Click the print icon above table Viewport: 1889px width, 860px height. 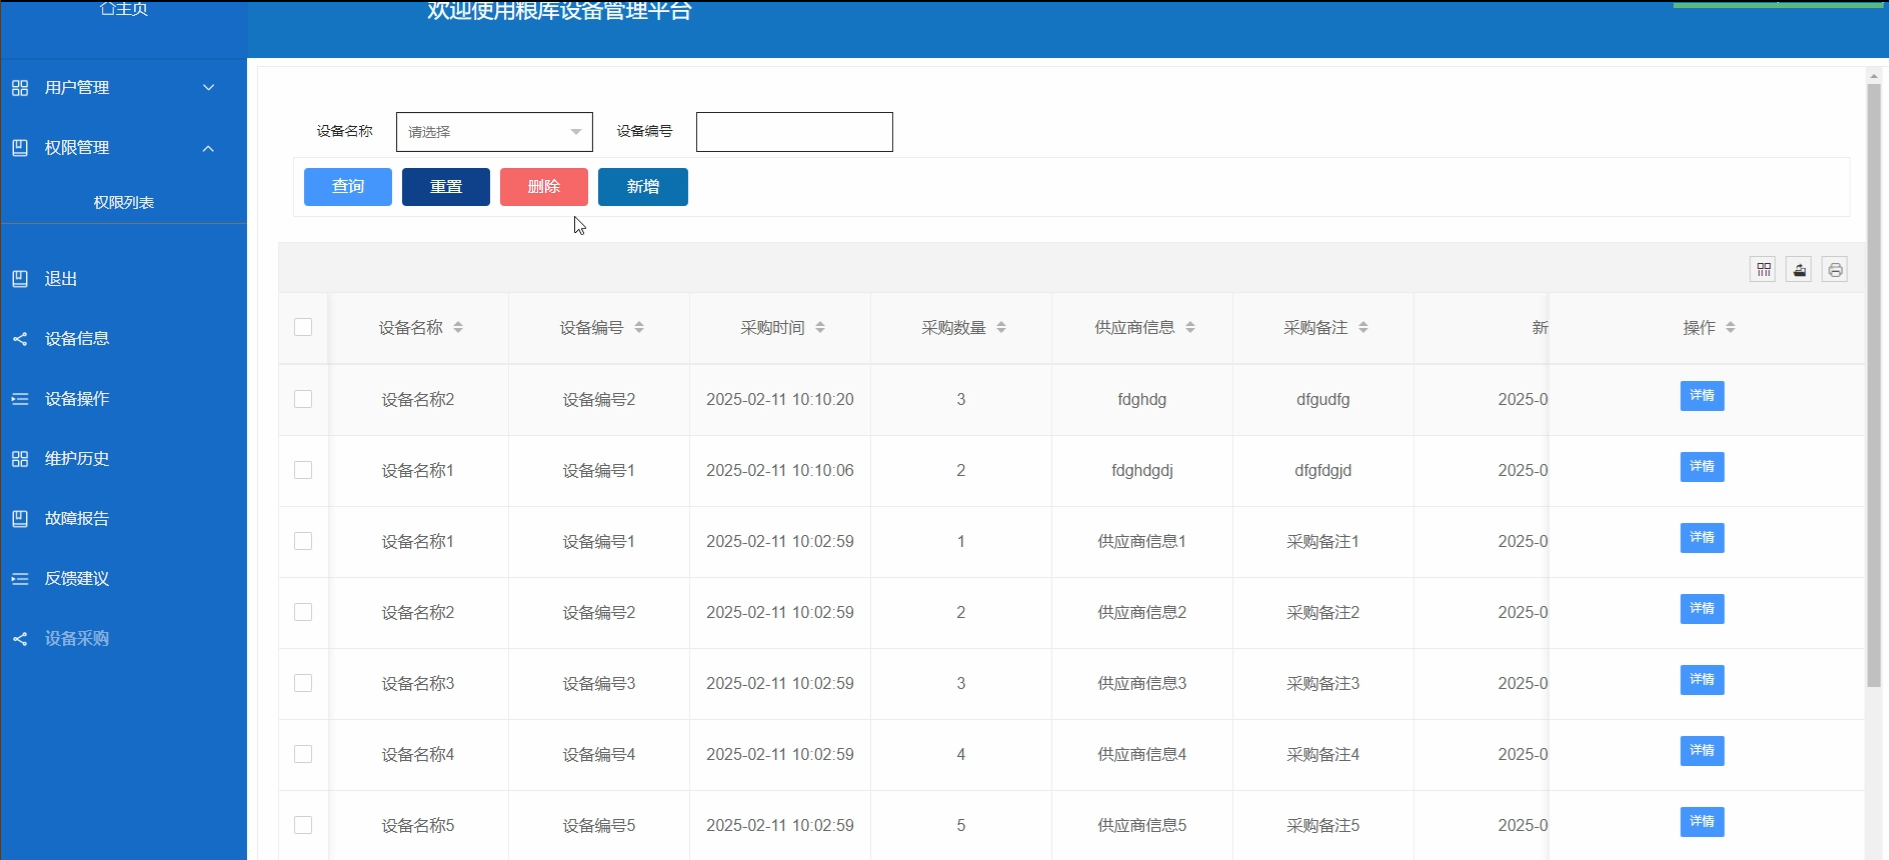point(1835,270)
